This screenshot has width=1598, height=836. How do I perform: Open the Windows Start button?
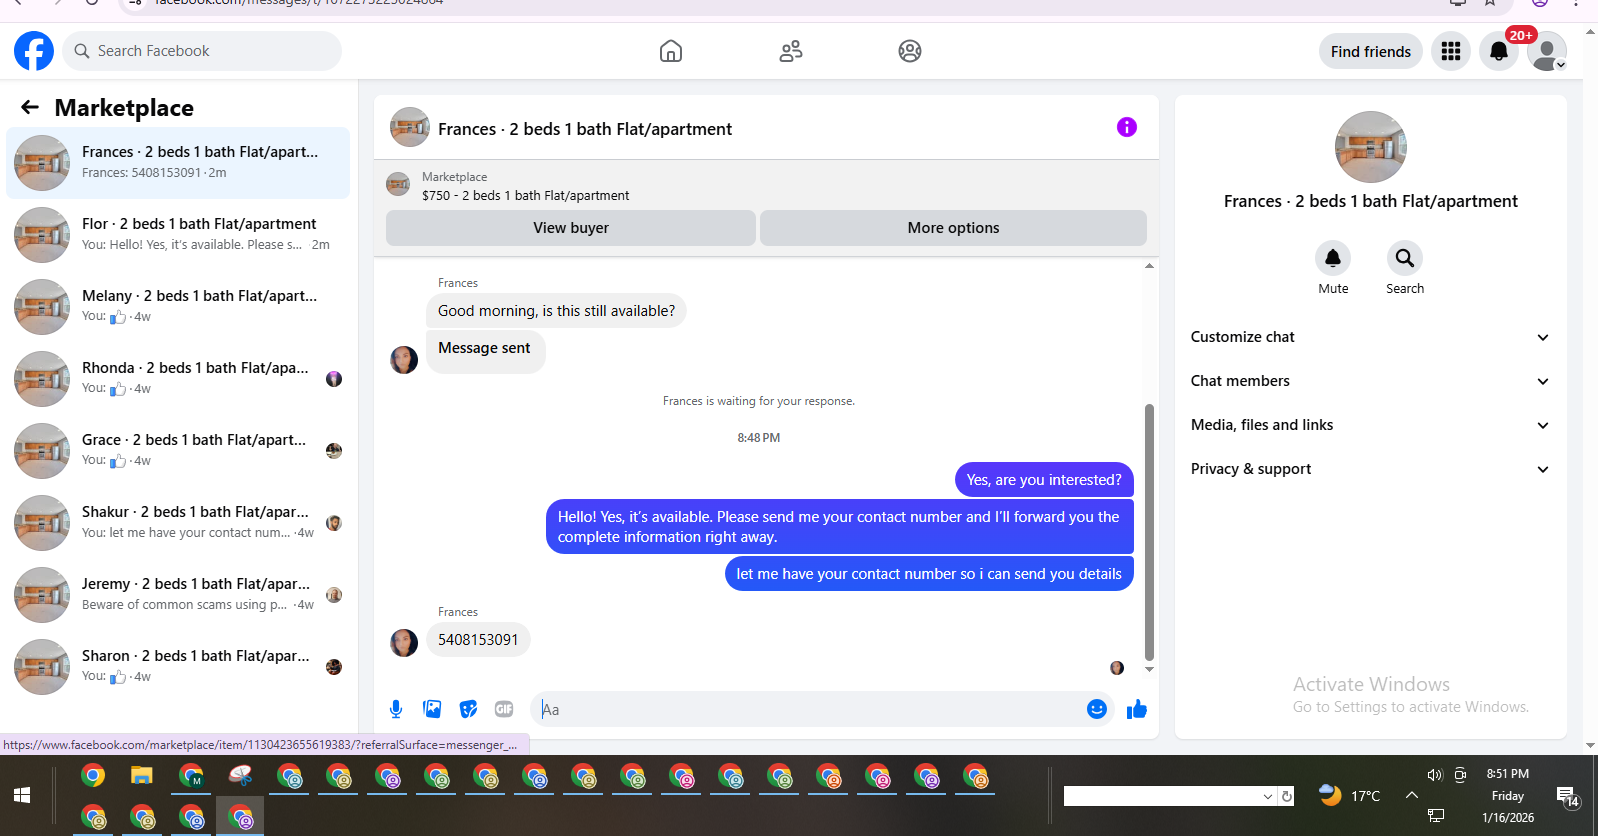click(x=22, y=795)
